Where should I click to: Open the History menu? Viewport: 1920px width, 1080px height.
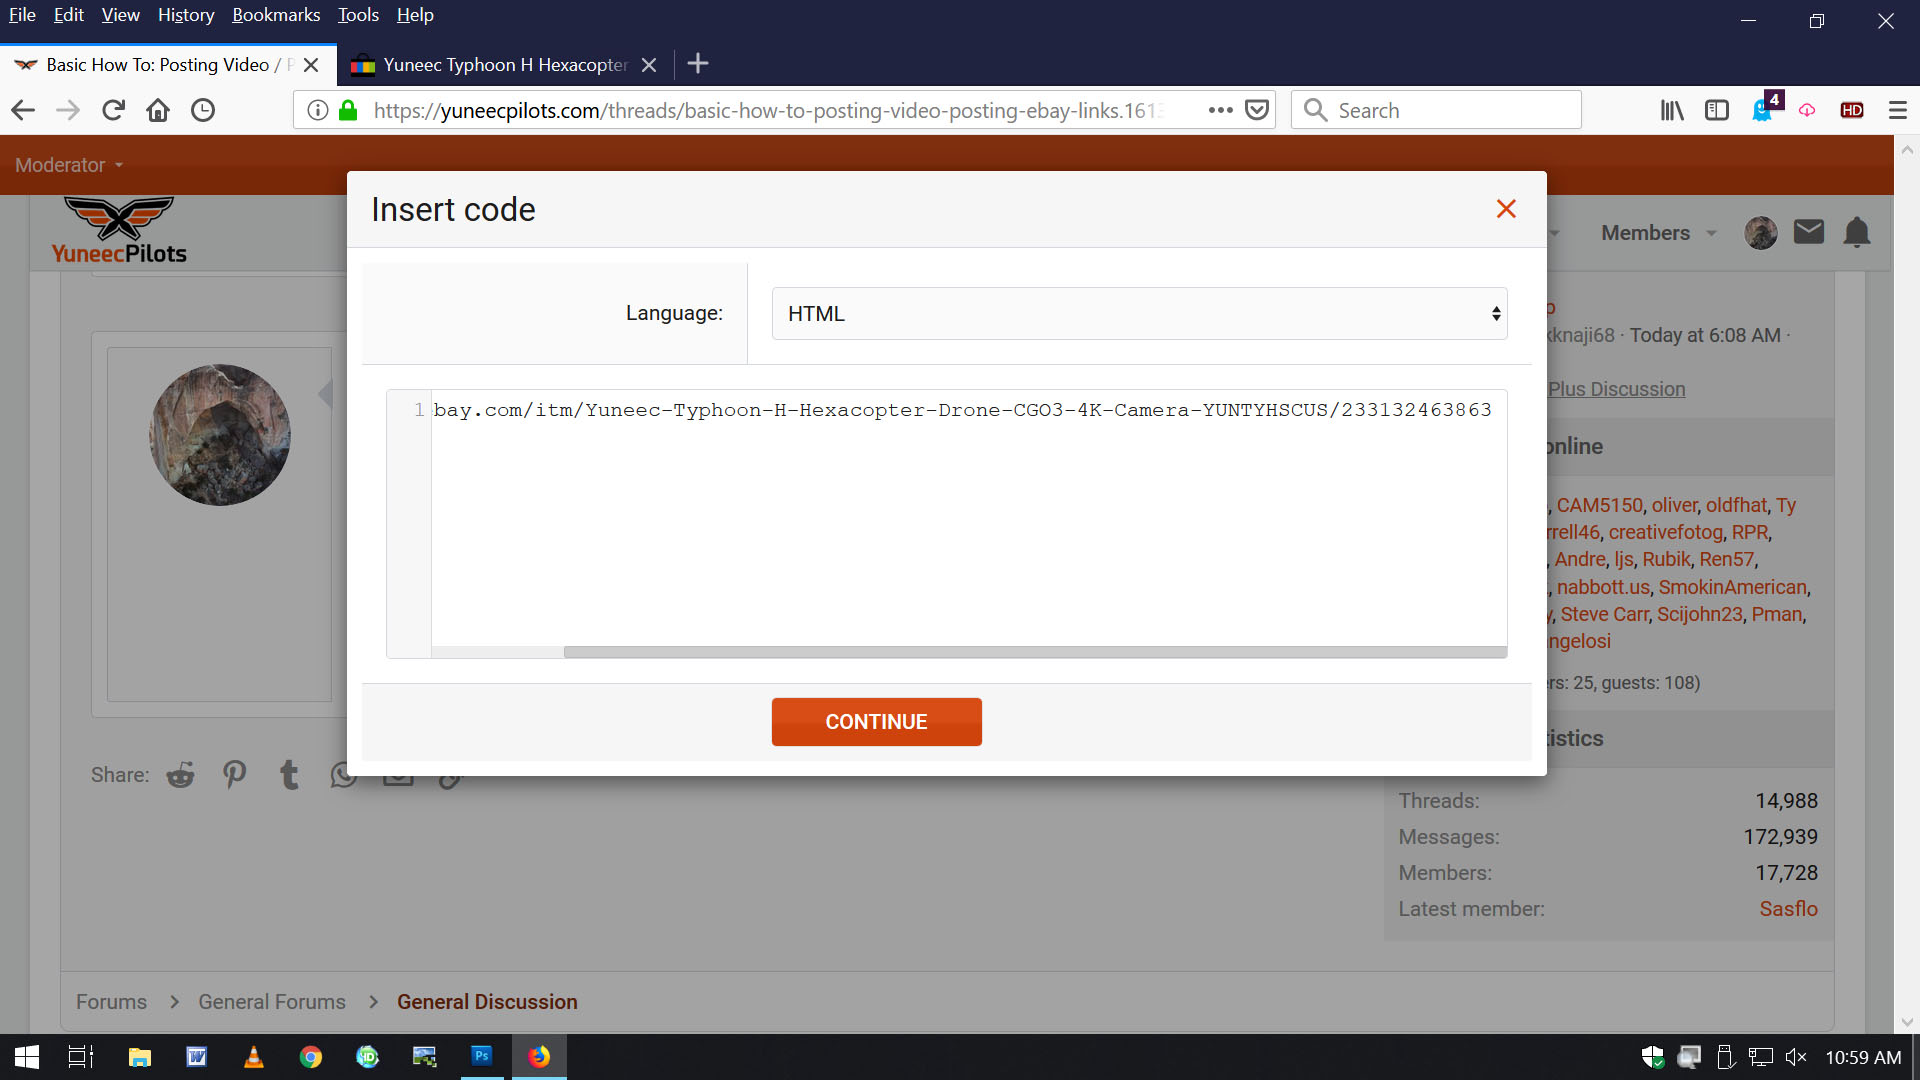186,15
